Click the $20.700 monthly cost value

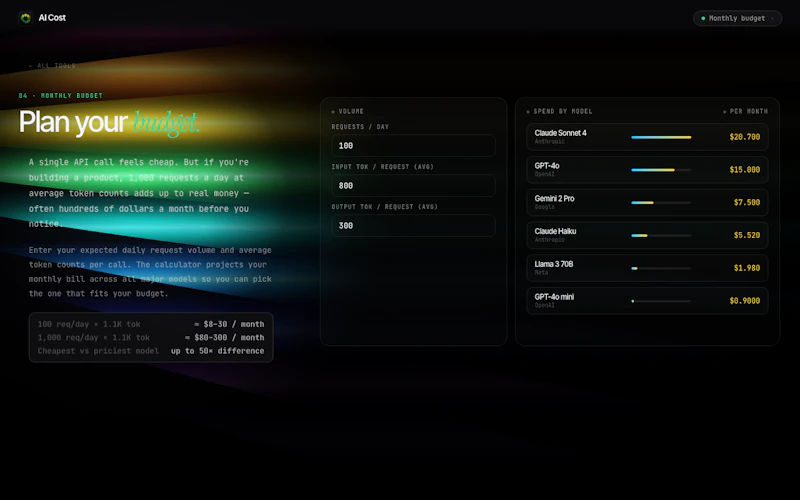[x=744, y=137]
